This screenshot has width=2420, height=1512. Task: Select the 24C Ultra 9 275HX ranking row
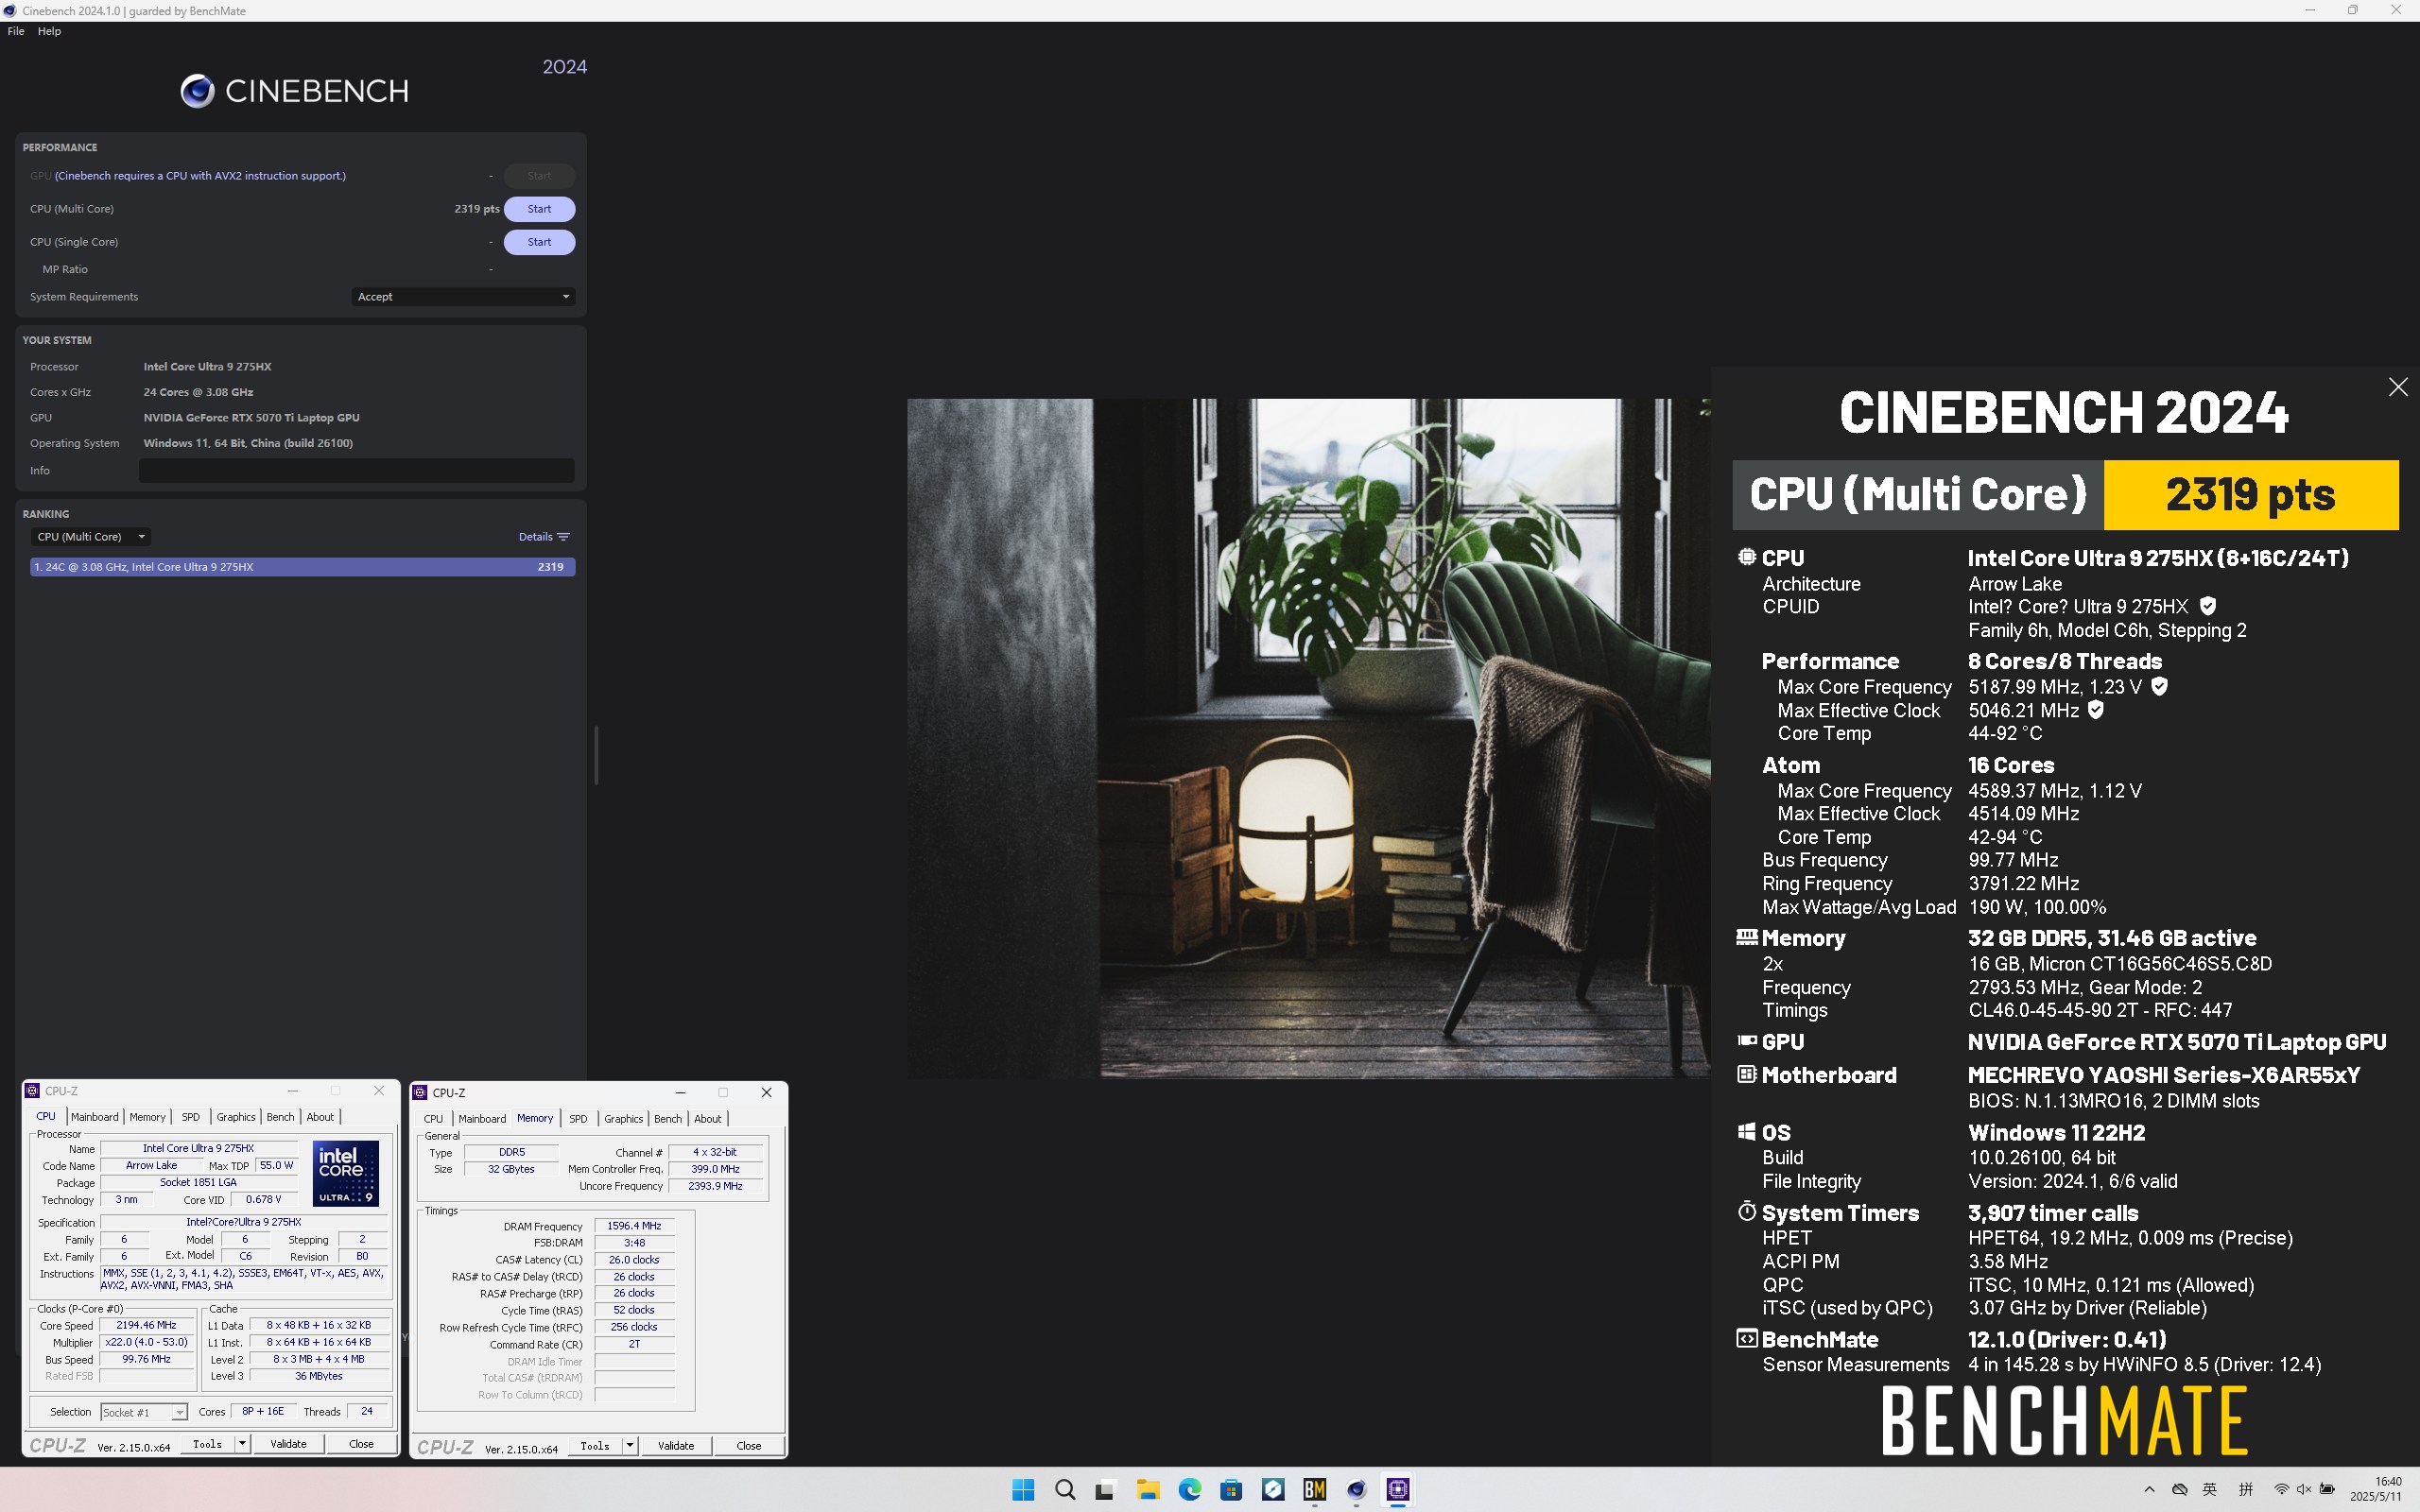[302, 567]
